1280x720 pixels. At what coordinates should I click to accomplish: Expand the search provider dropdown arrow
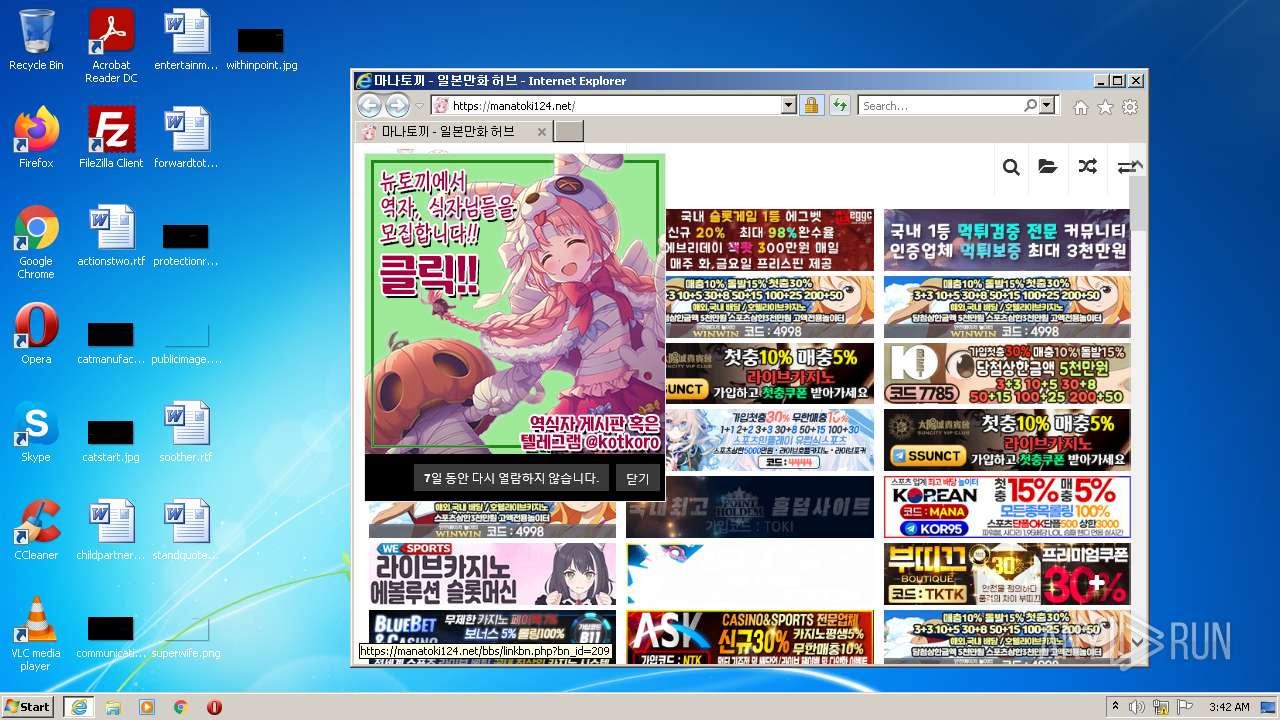[x=1047, y=105]
